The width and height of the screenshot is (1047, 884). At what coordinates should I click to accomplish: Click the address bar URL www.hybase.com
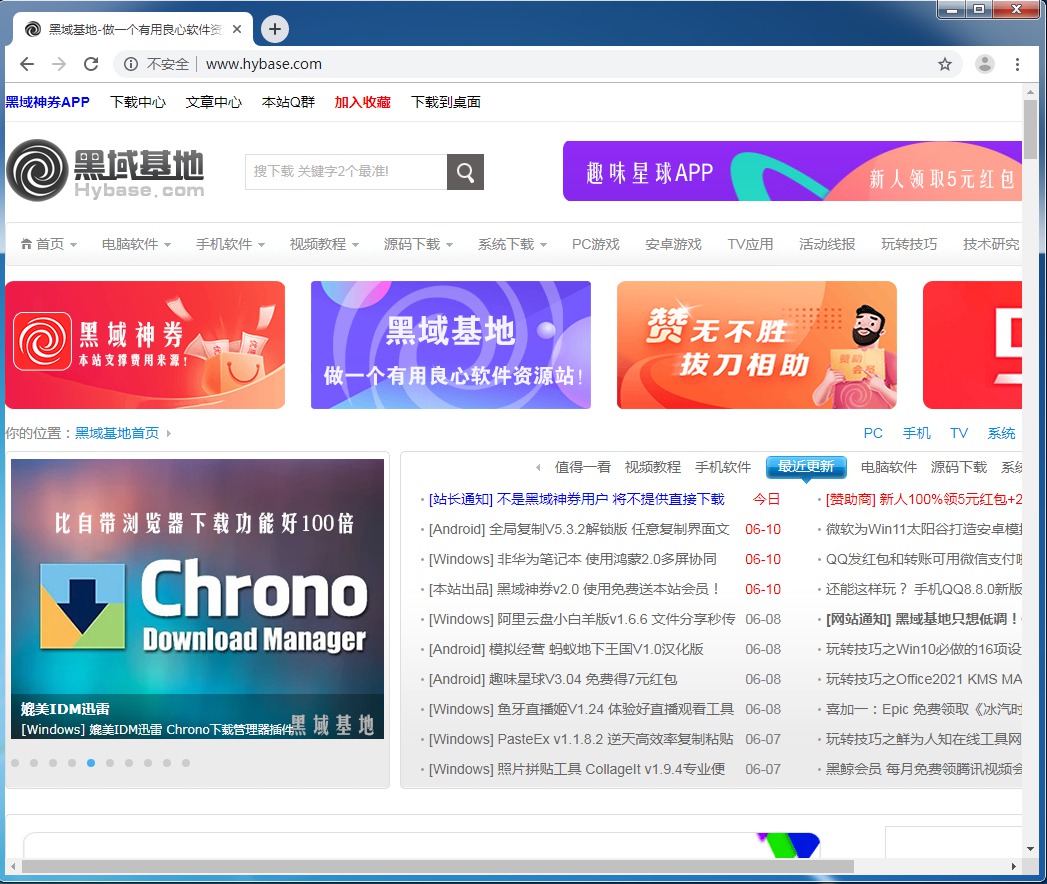[264, 64]
